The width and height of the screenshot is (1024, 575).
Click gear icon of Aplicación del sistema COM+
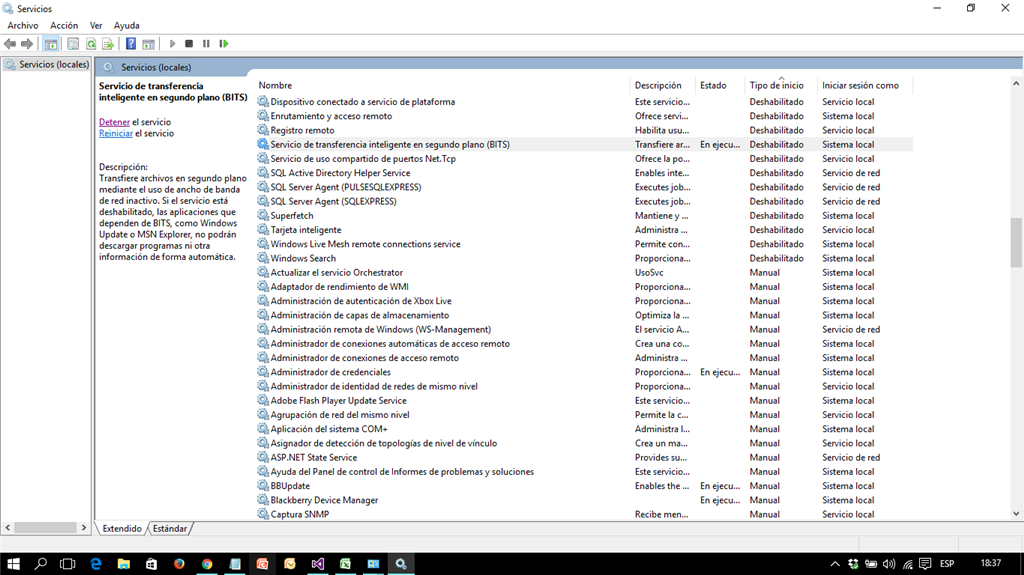263,429
